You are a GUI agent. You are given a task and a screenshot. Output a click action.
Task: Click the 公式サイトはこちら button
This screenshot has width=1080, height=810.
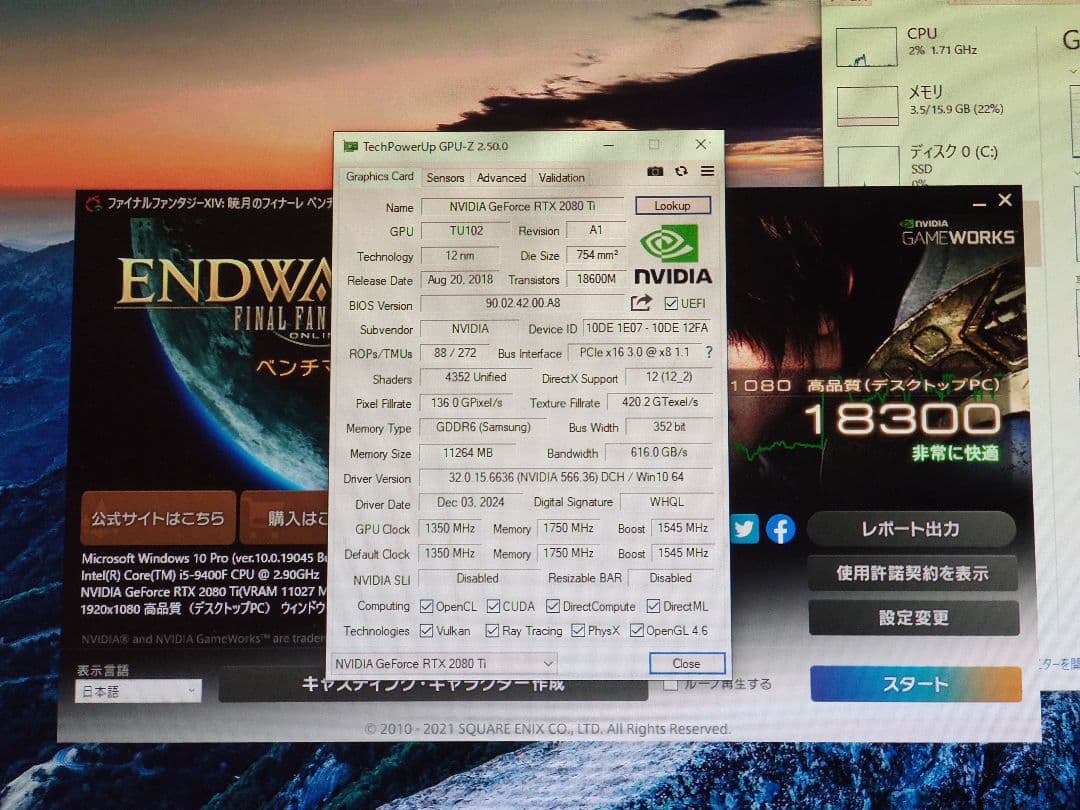point(158,518)
